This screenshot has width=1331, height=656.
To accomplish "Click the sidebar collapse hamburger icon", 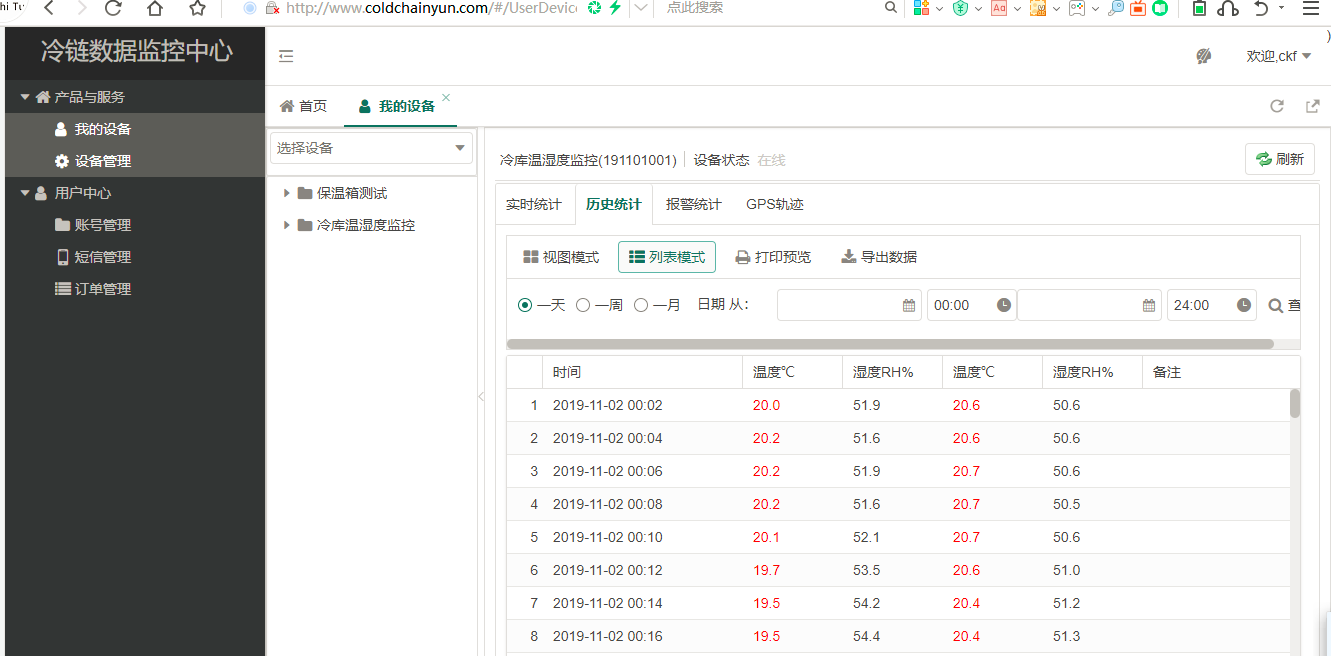I will click(x=286, y=56).
